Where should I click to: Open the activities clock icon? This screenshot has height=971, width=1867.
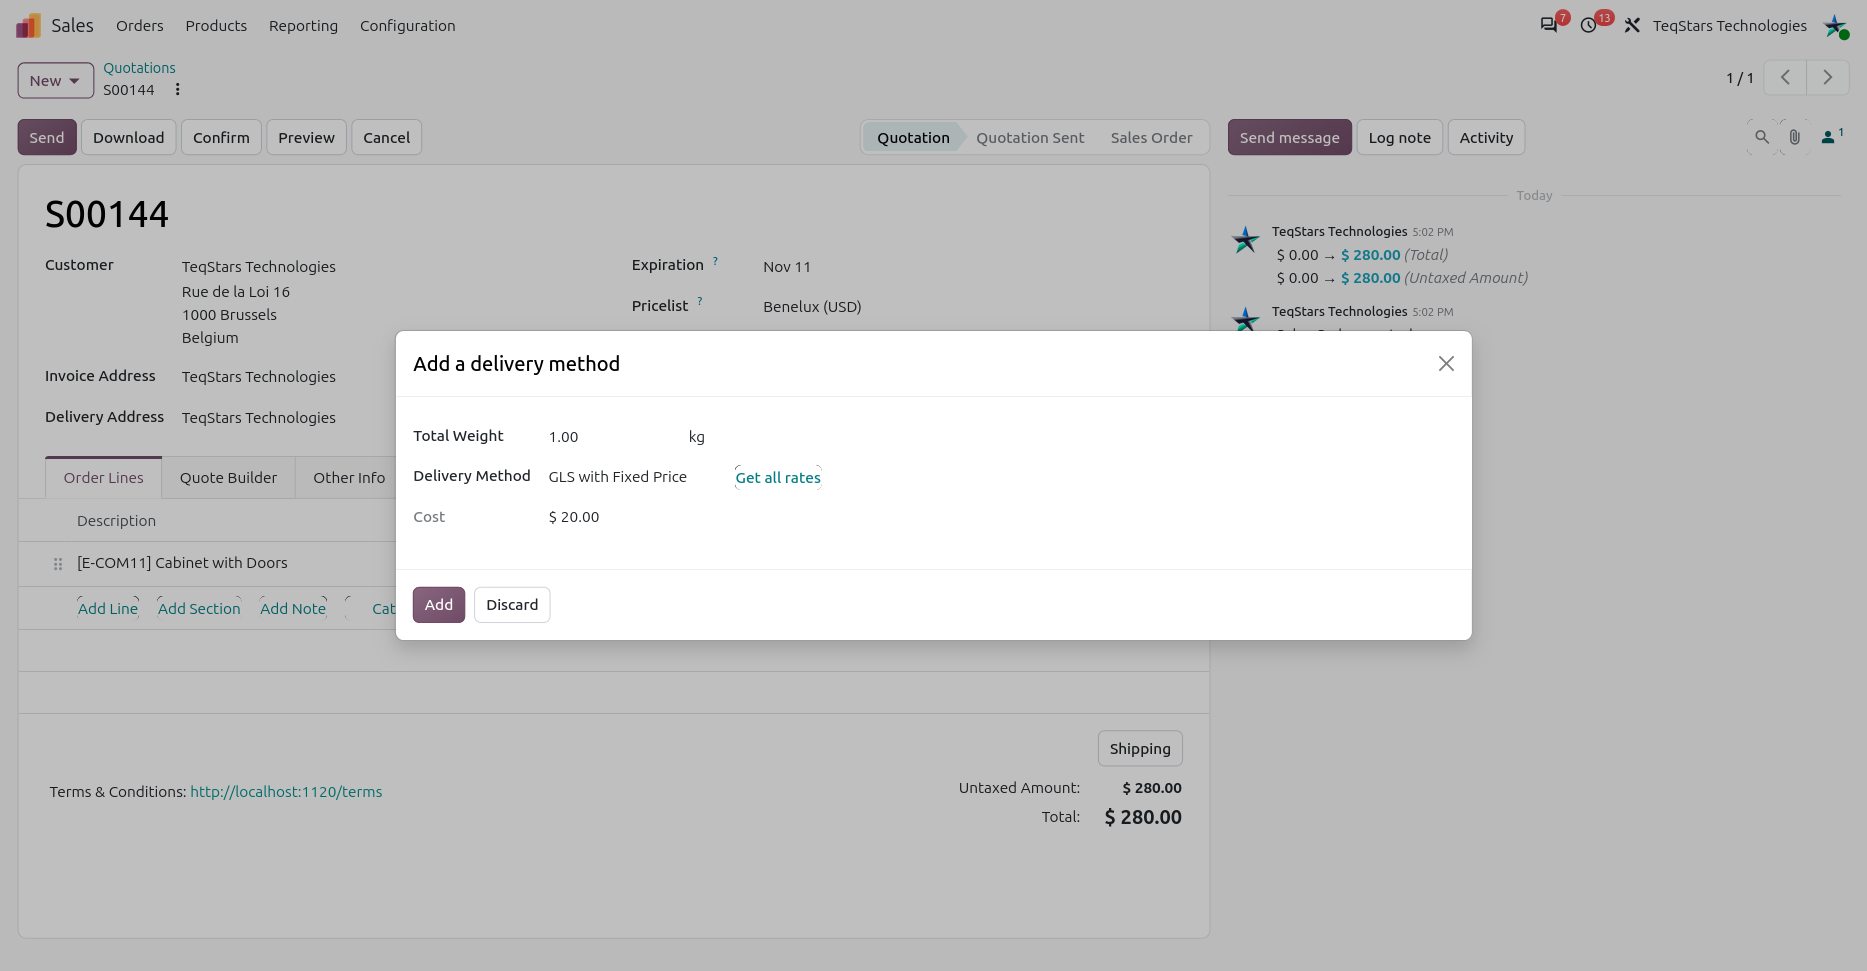[1589, 25]
